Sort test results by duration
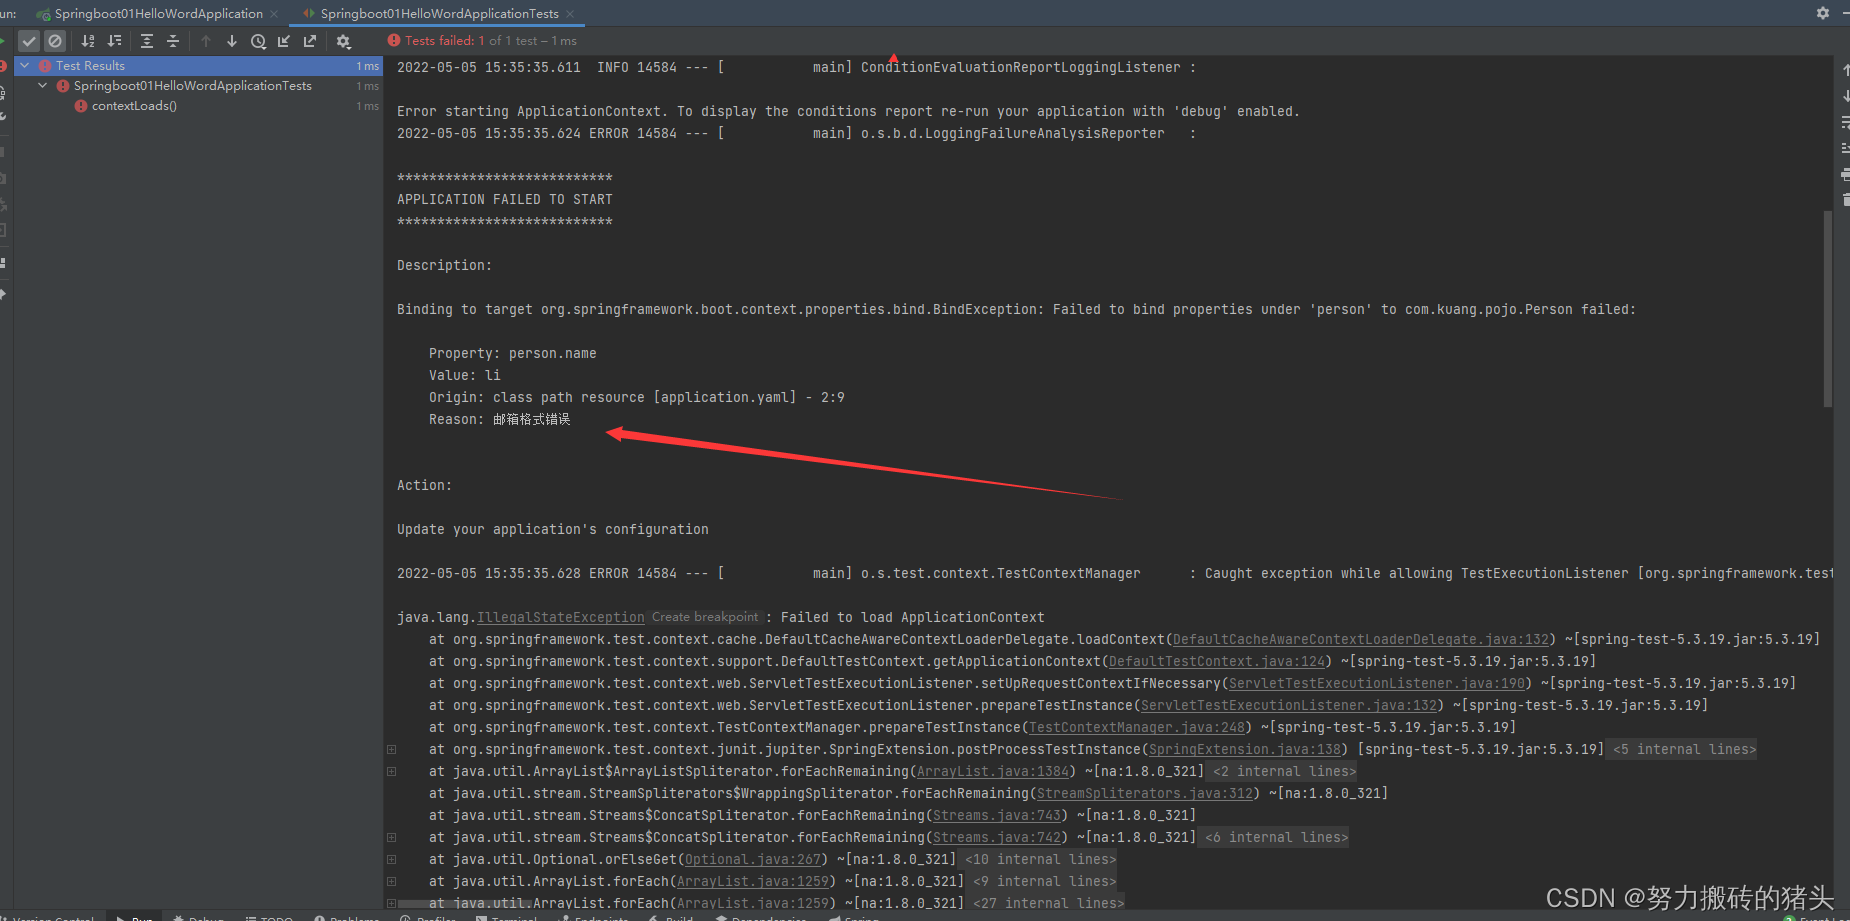The width and height of the screenshot is (1850, 921). tap(114, 41)
